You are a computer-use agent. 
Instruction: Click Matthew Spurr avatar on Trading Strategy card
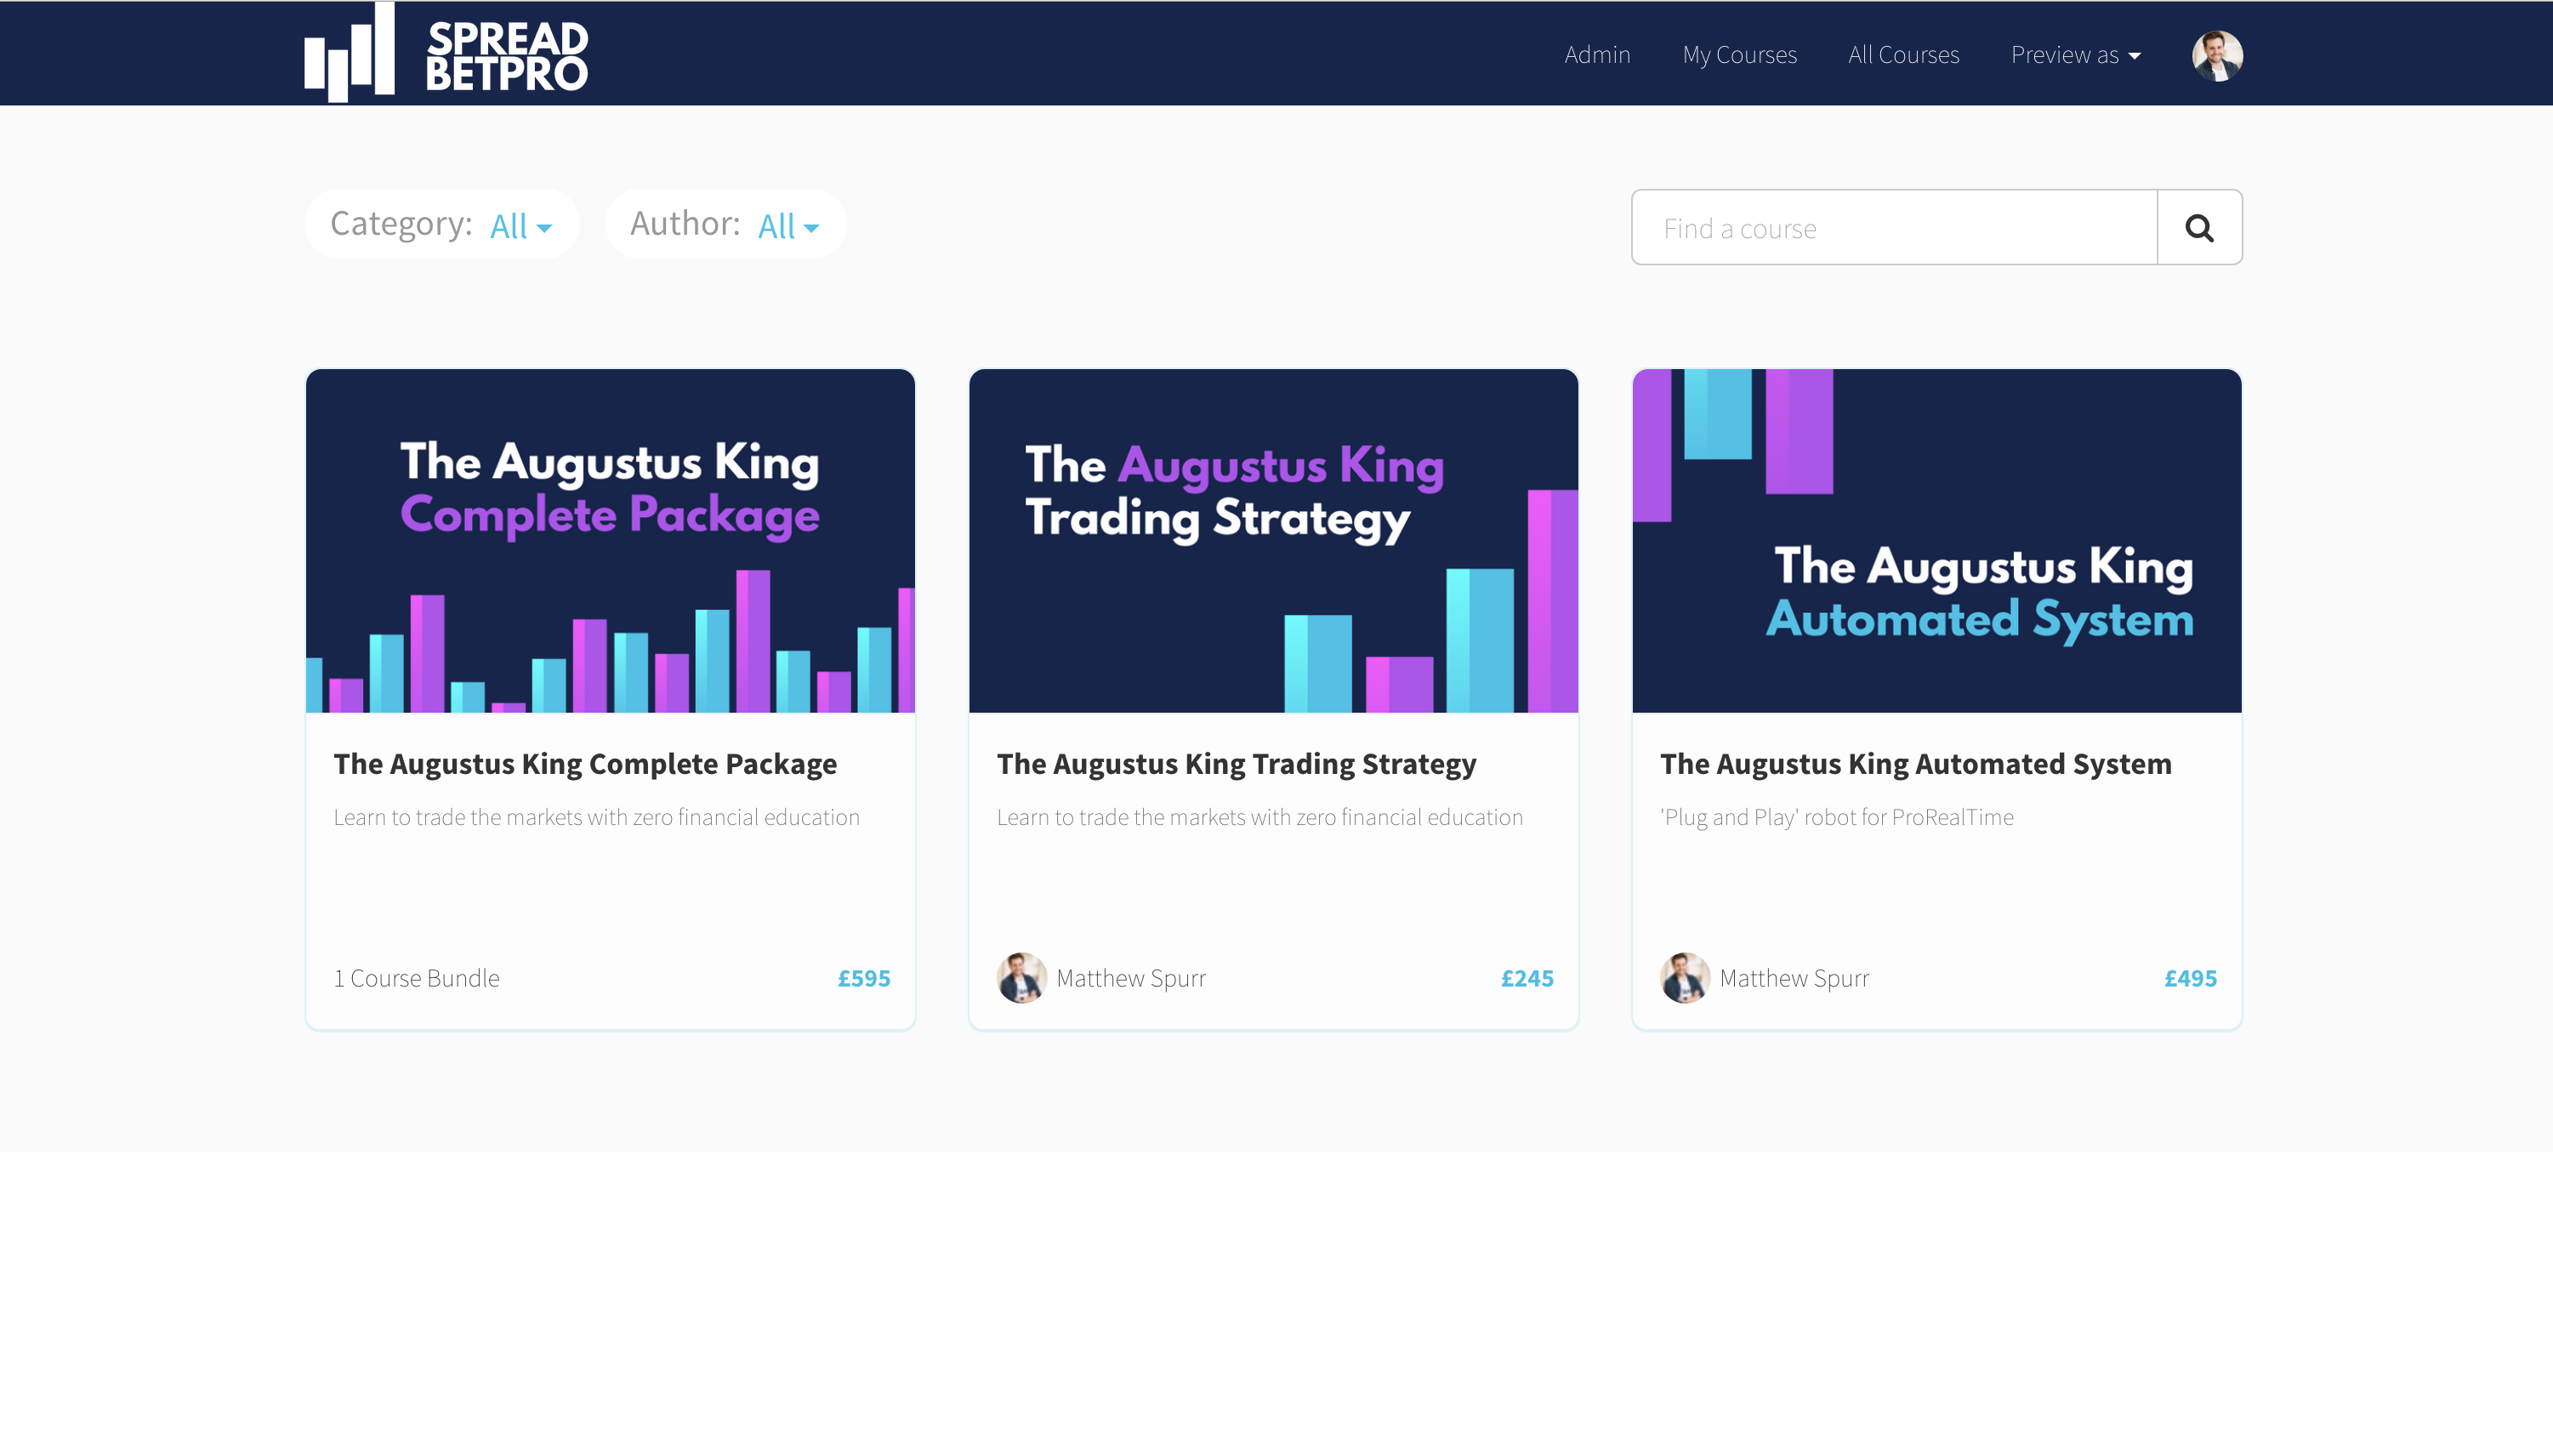pyautogui.click(x=1020, y=977)
